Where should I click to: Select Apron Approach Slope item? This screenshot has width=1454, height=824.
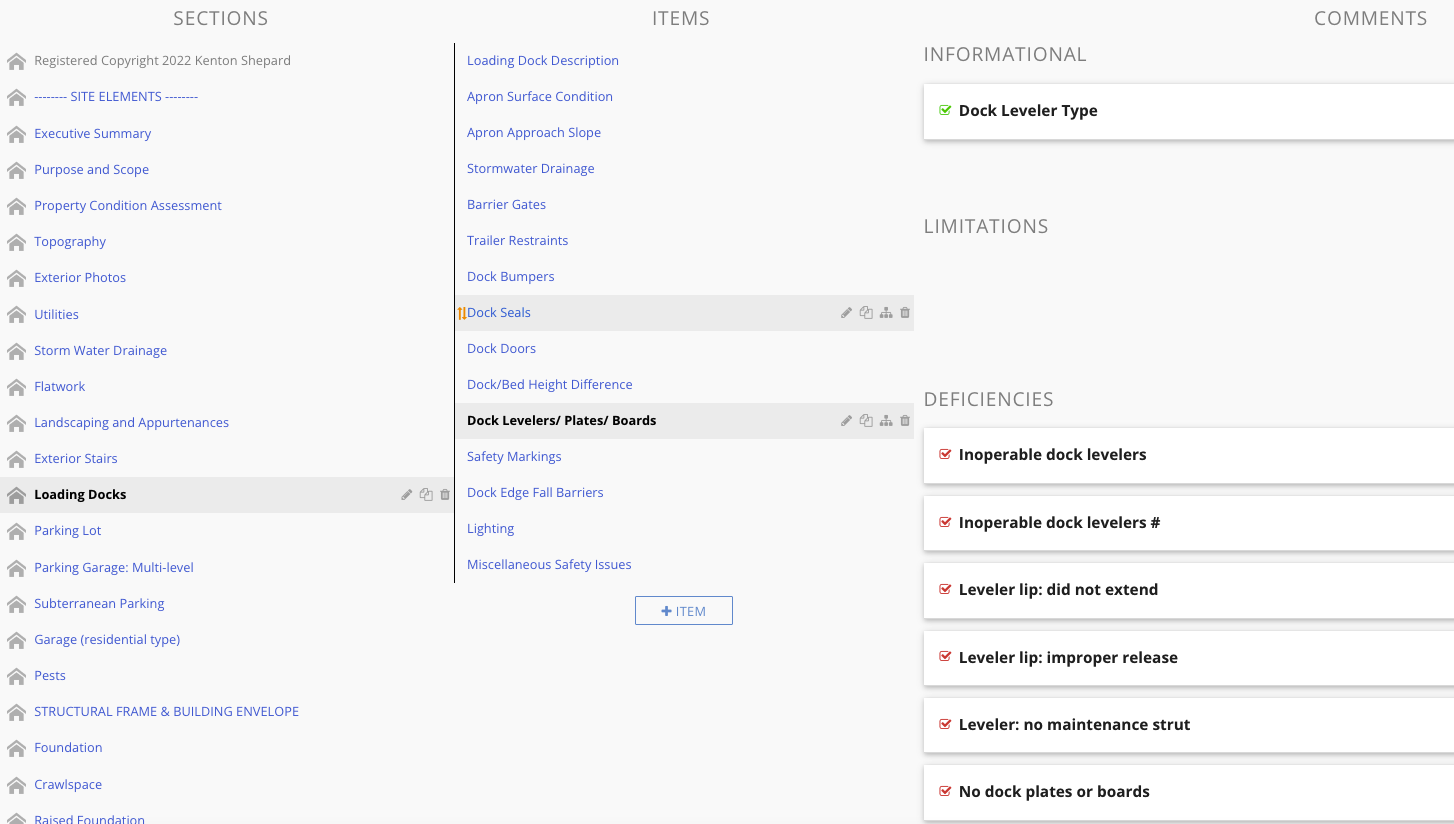(x=534, y=133)
